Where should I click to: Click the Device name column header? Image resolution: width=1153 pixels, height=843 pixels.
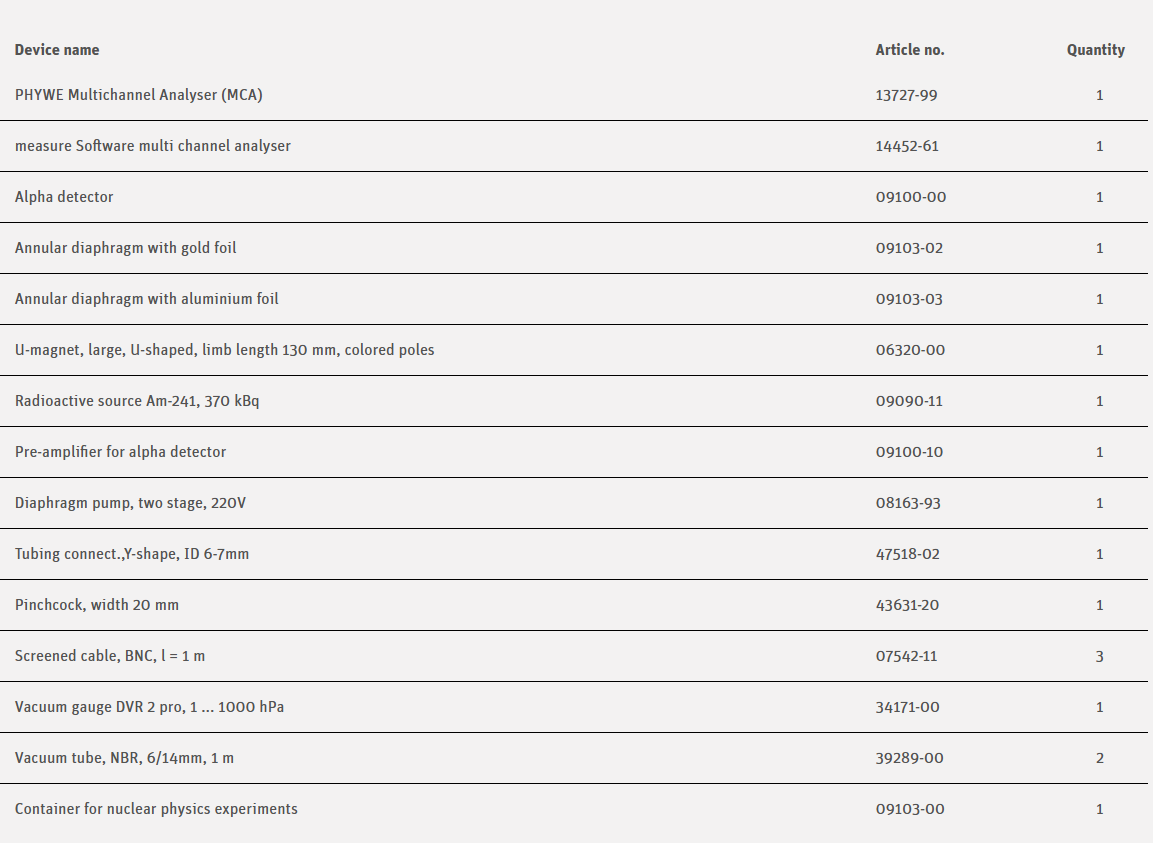[x=57, y=50]
